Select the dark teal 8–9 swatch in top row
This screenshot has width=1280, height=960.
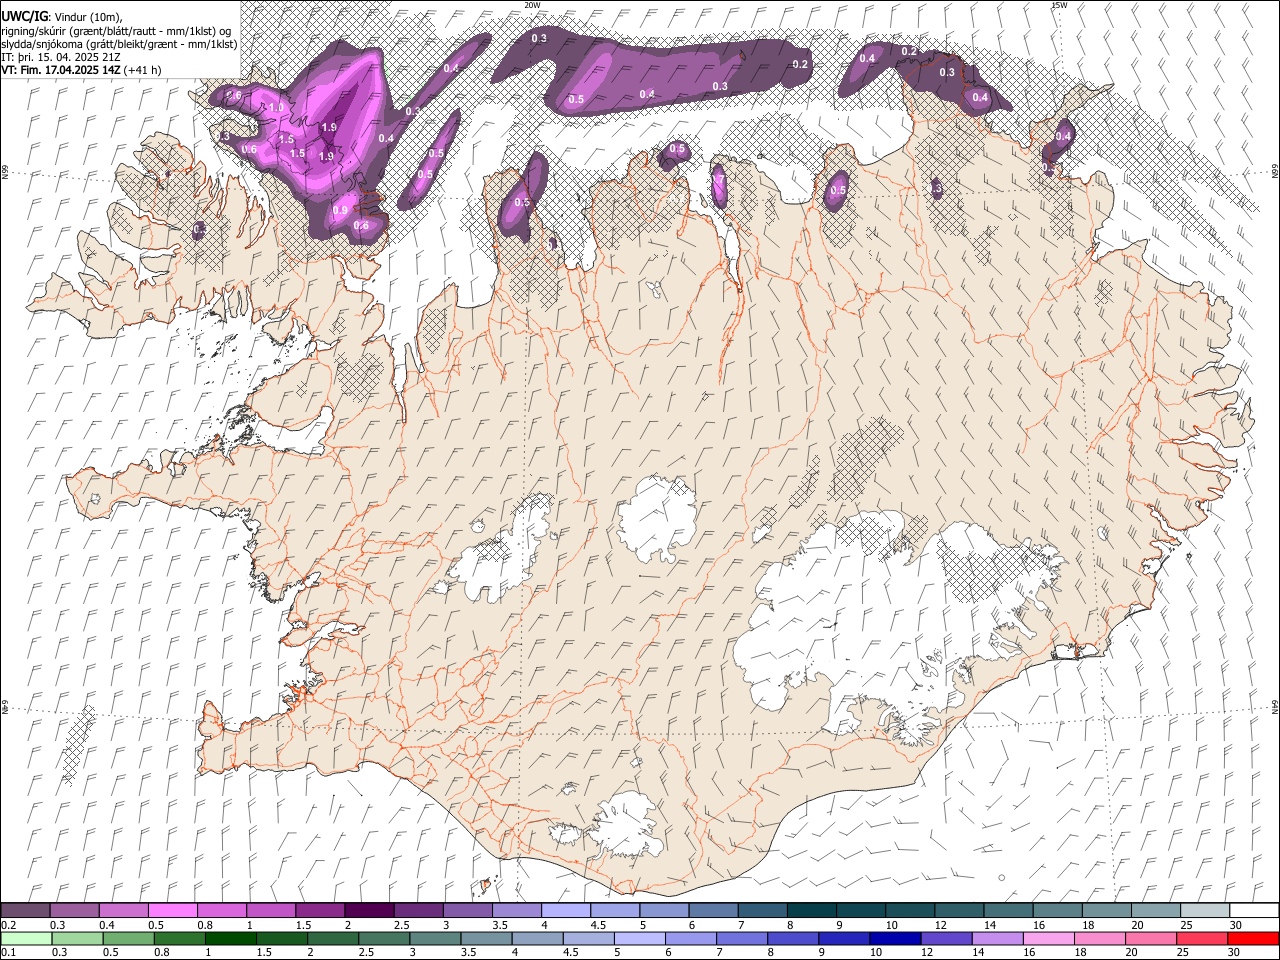pyautogui.click(x=810, y=911)
